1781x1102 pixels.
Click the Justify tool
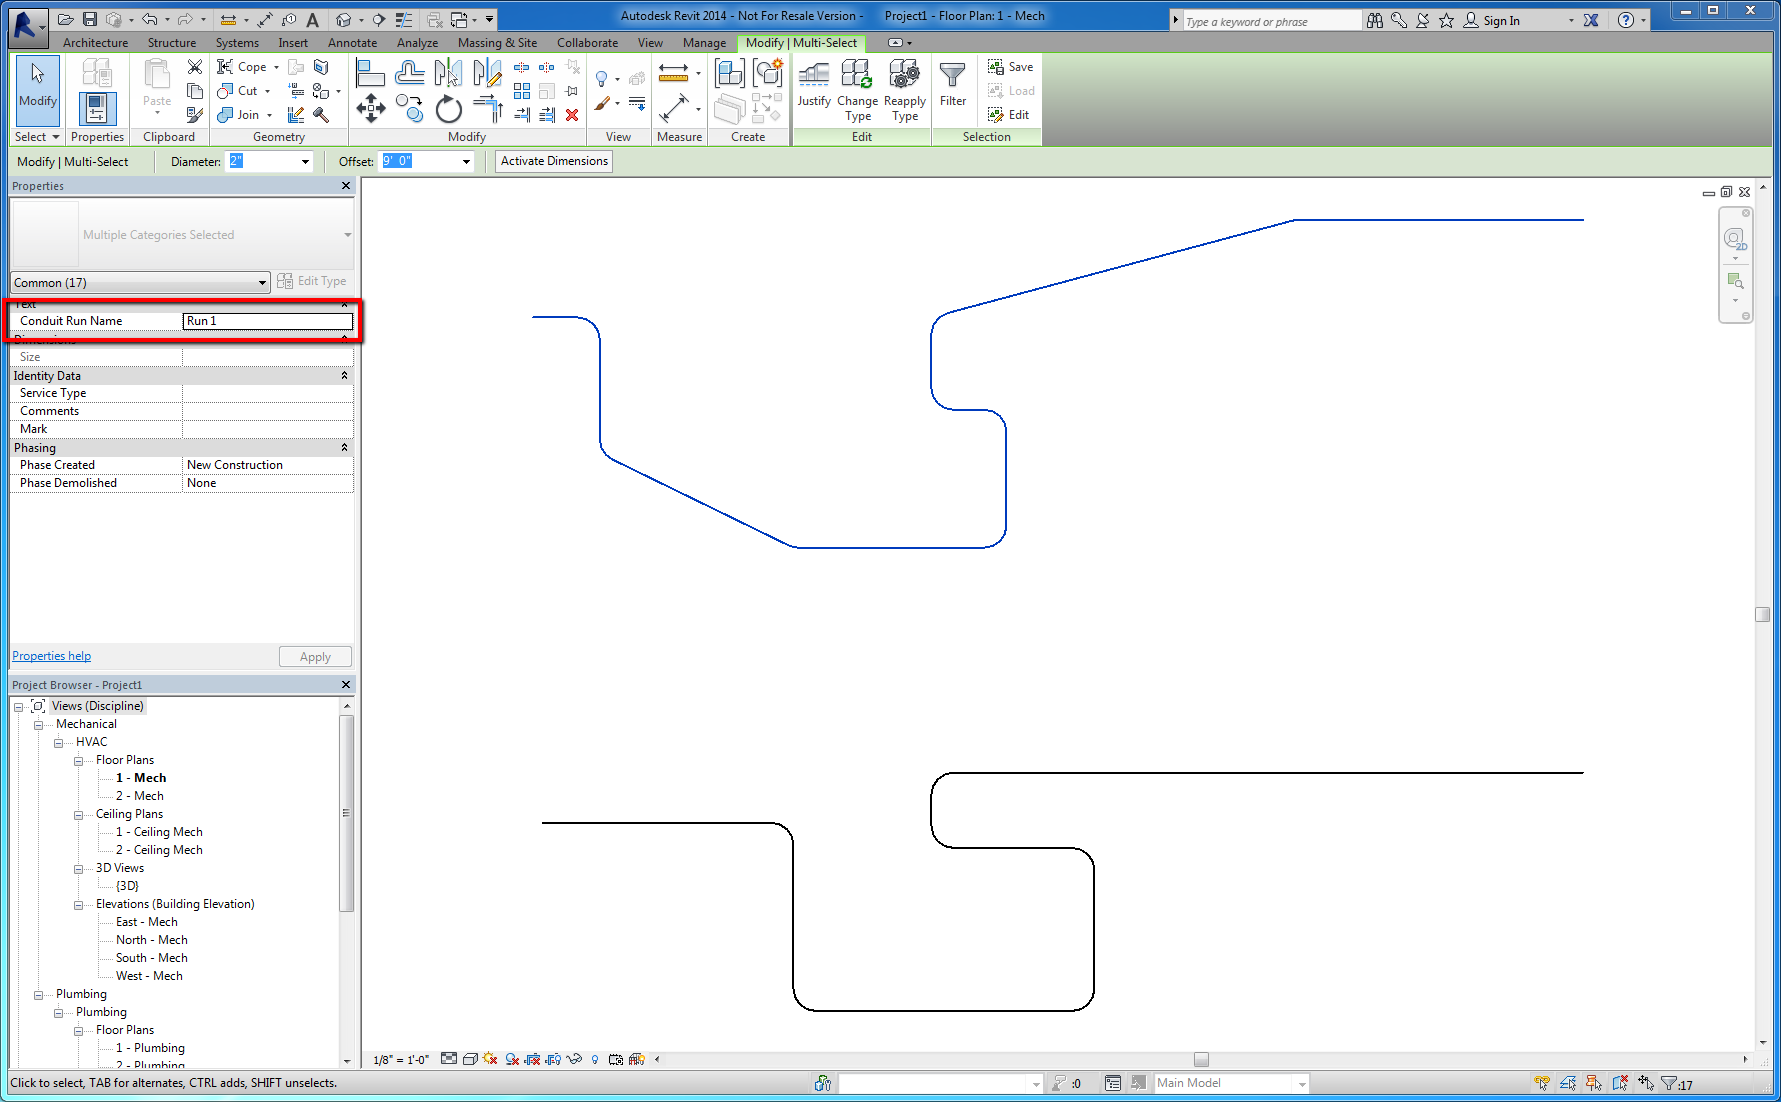(x=814, y=84)
